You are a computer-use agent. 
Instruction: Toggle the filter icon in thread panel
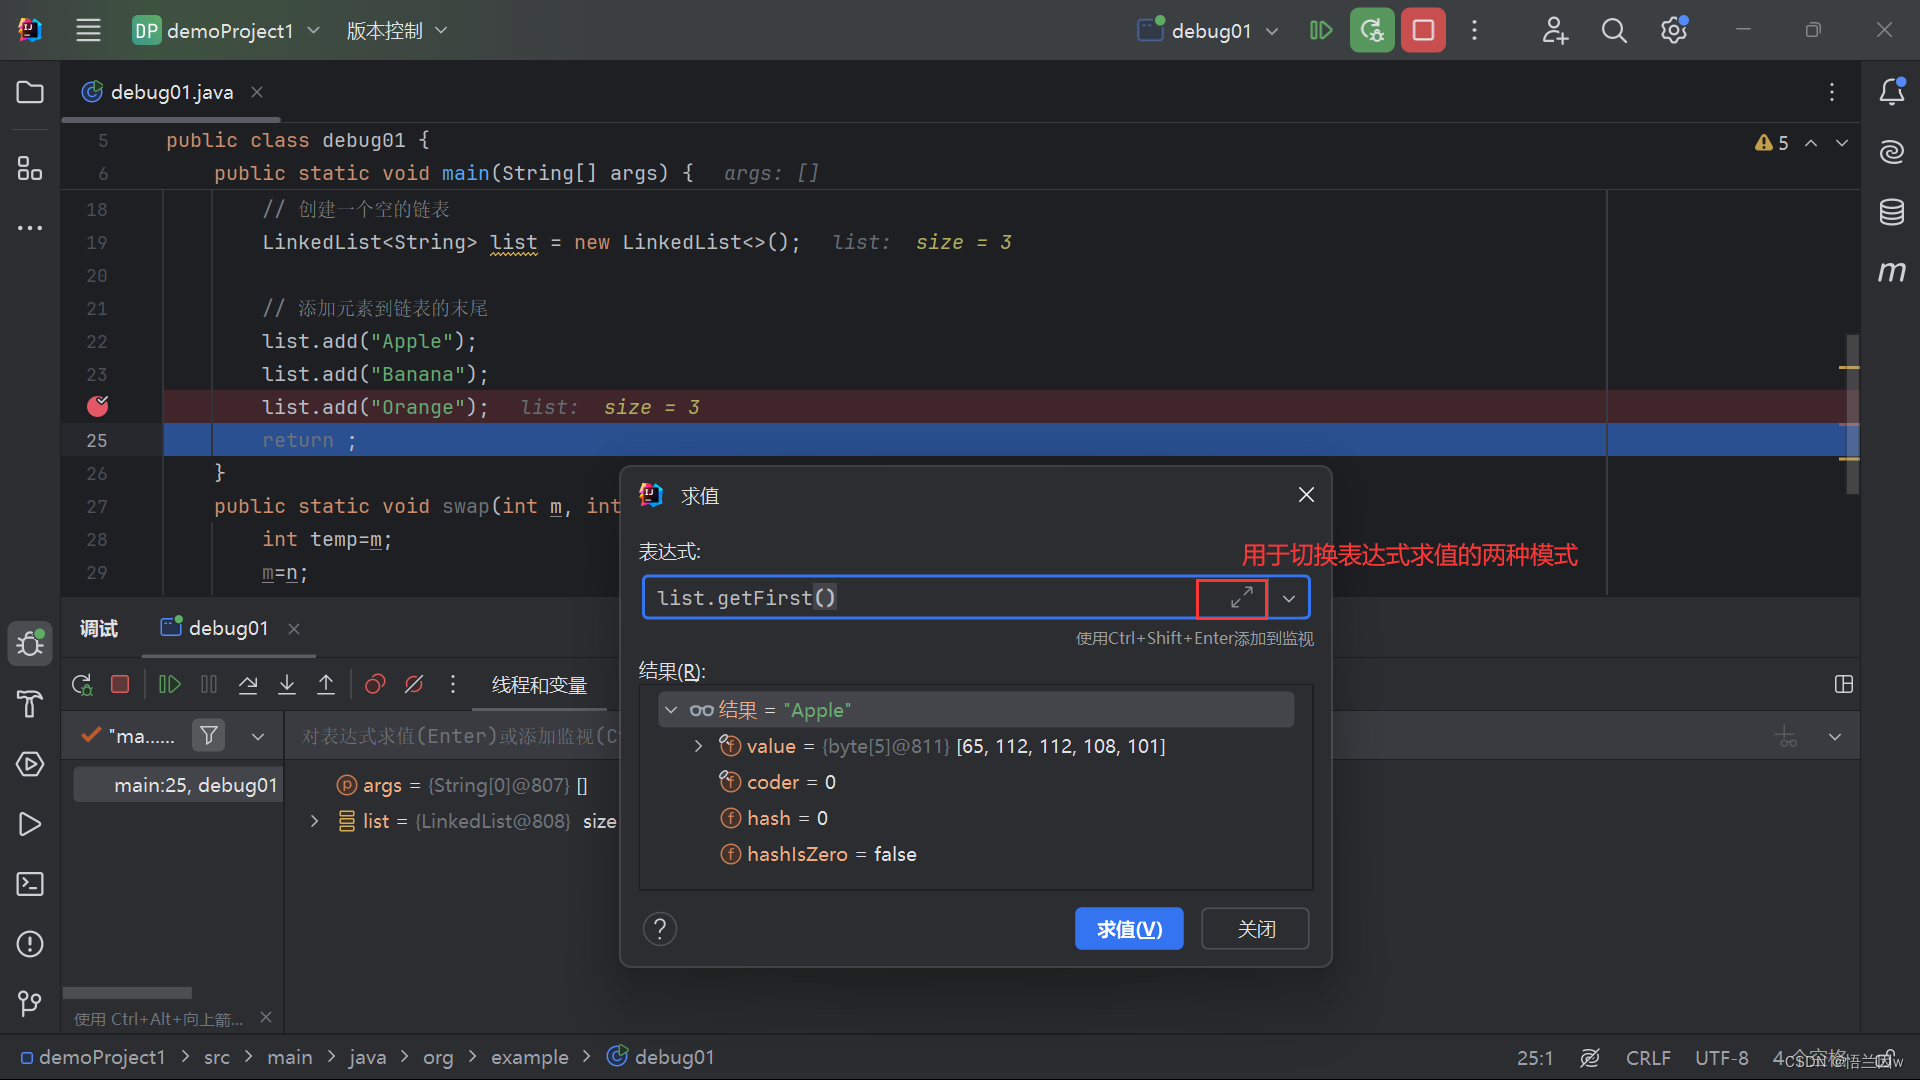(207, 735)
